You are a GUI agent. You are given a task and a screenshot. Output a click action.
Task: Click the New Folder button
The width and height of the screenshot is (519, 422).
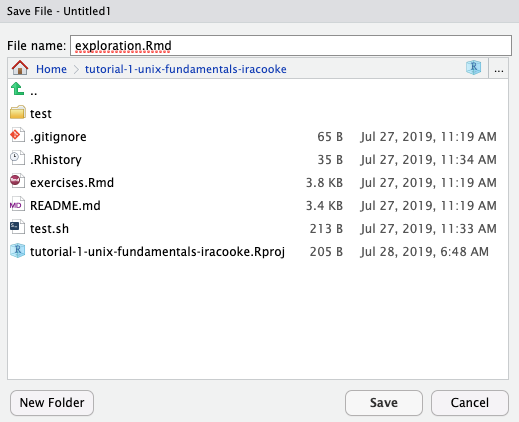point(52,403)
